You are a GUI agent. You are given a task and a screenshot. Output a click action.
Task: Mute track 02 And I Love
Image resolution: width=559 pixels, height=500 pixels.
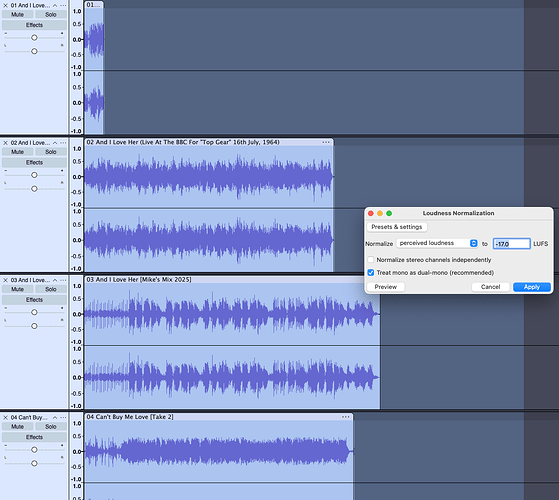tap(17, 152)
